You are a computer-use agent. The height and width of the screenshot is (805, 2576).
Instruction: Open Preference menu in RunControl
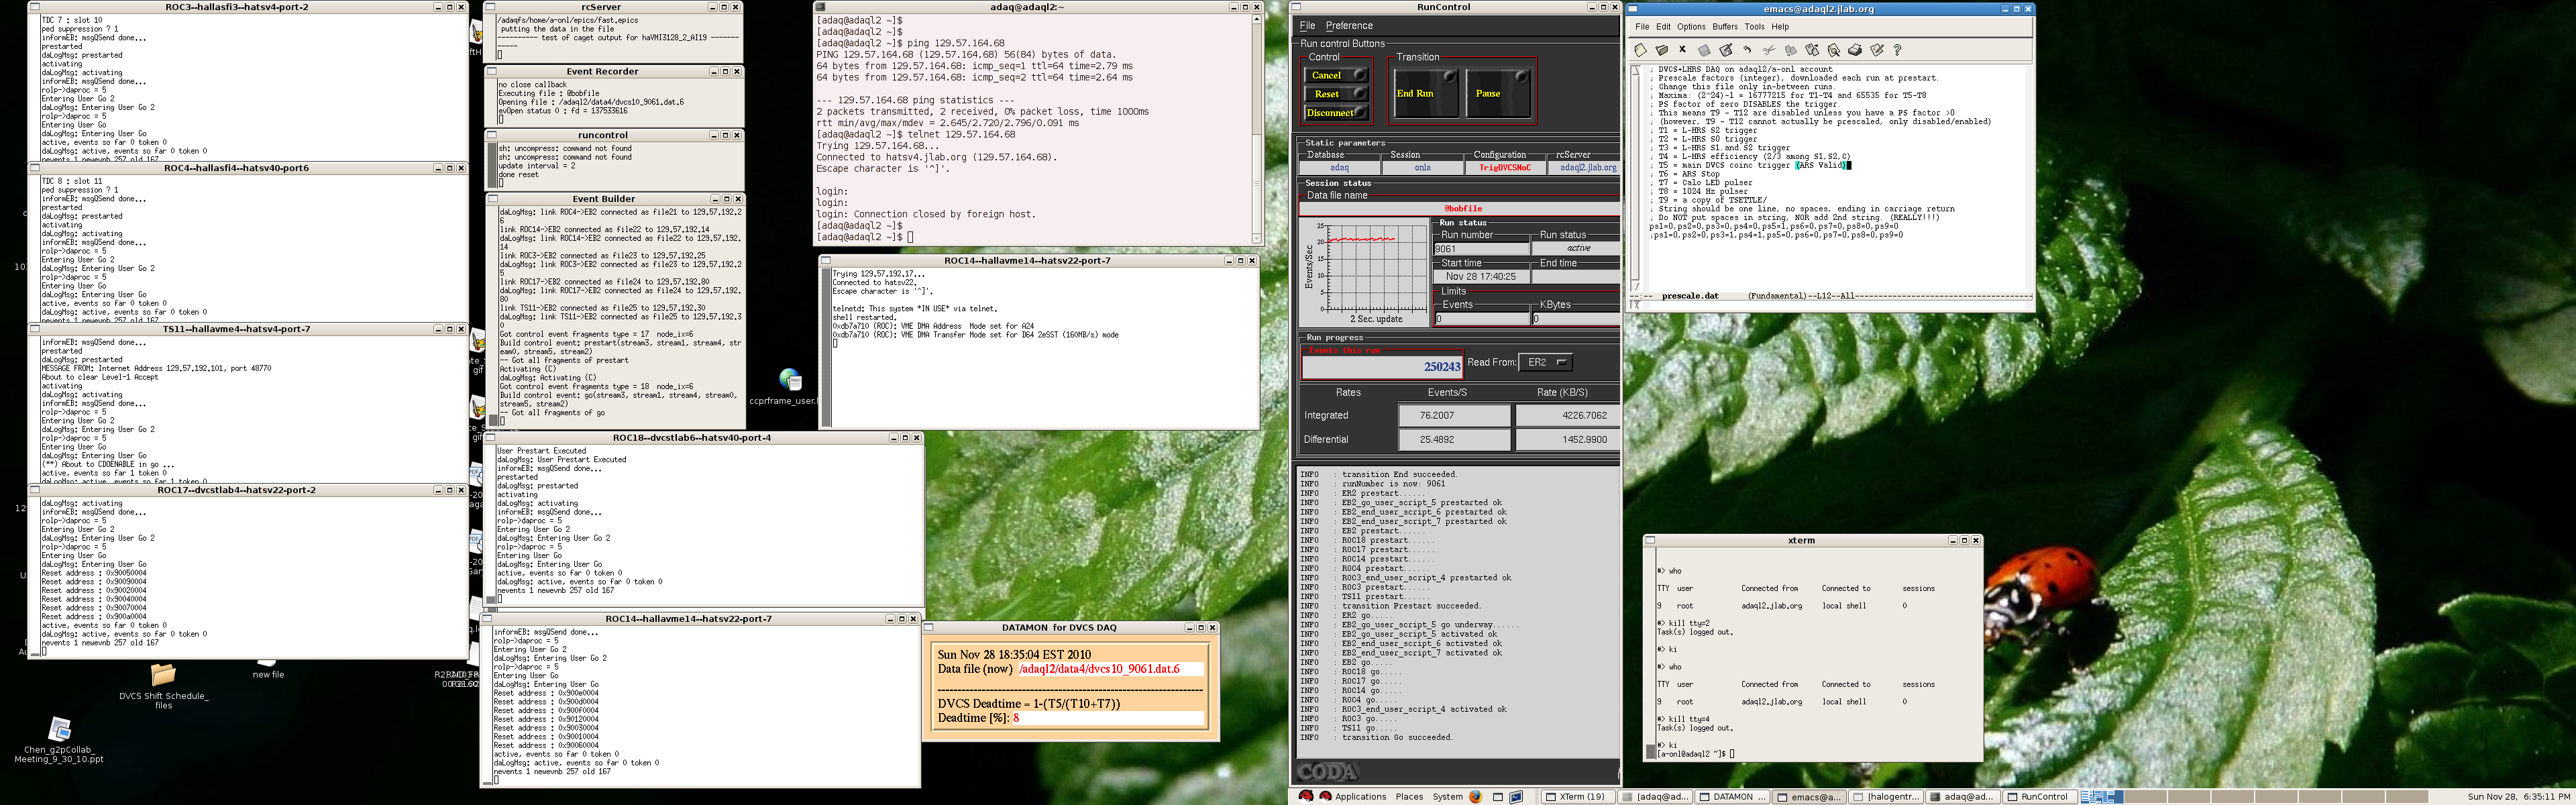pos(1349,26)
